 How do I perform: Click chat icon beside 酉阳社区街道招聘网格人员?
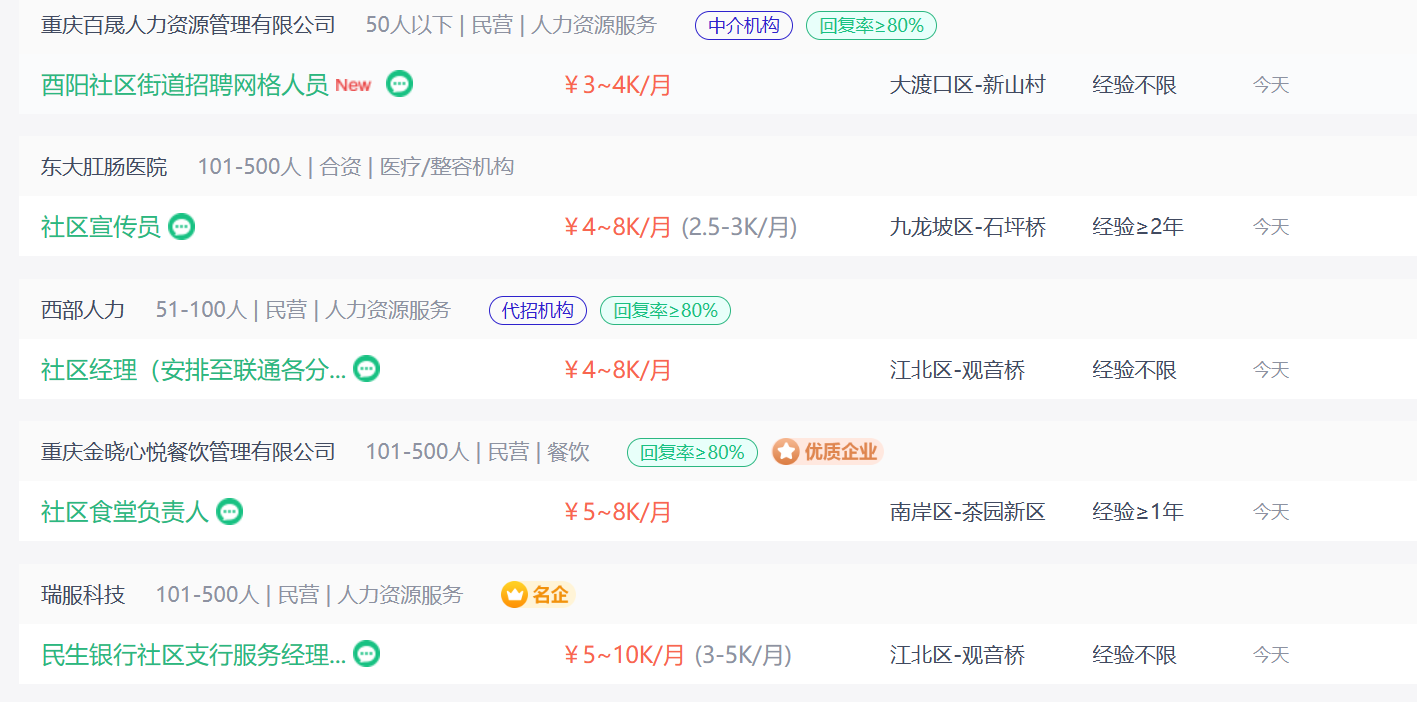pyautogui.click(x=399, y=84)
